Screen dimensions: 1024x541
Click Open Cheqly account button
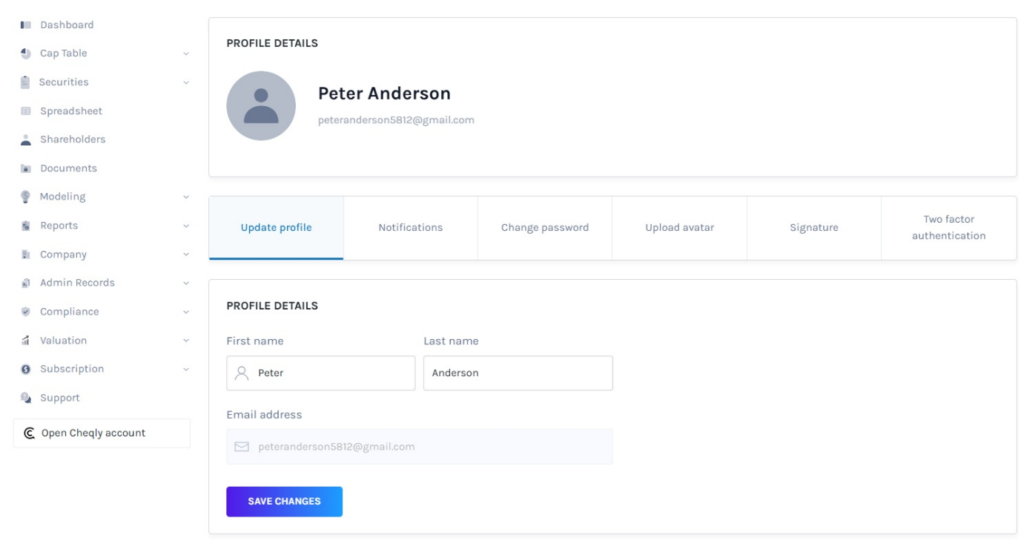(x=102, y=433)
